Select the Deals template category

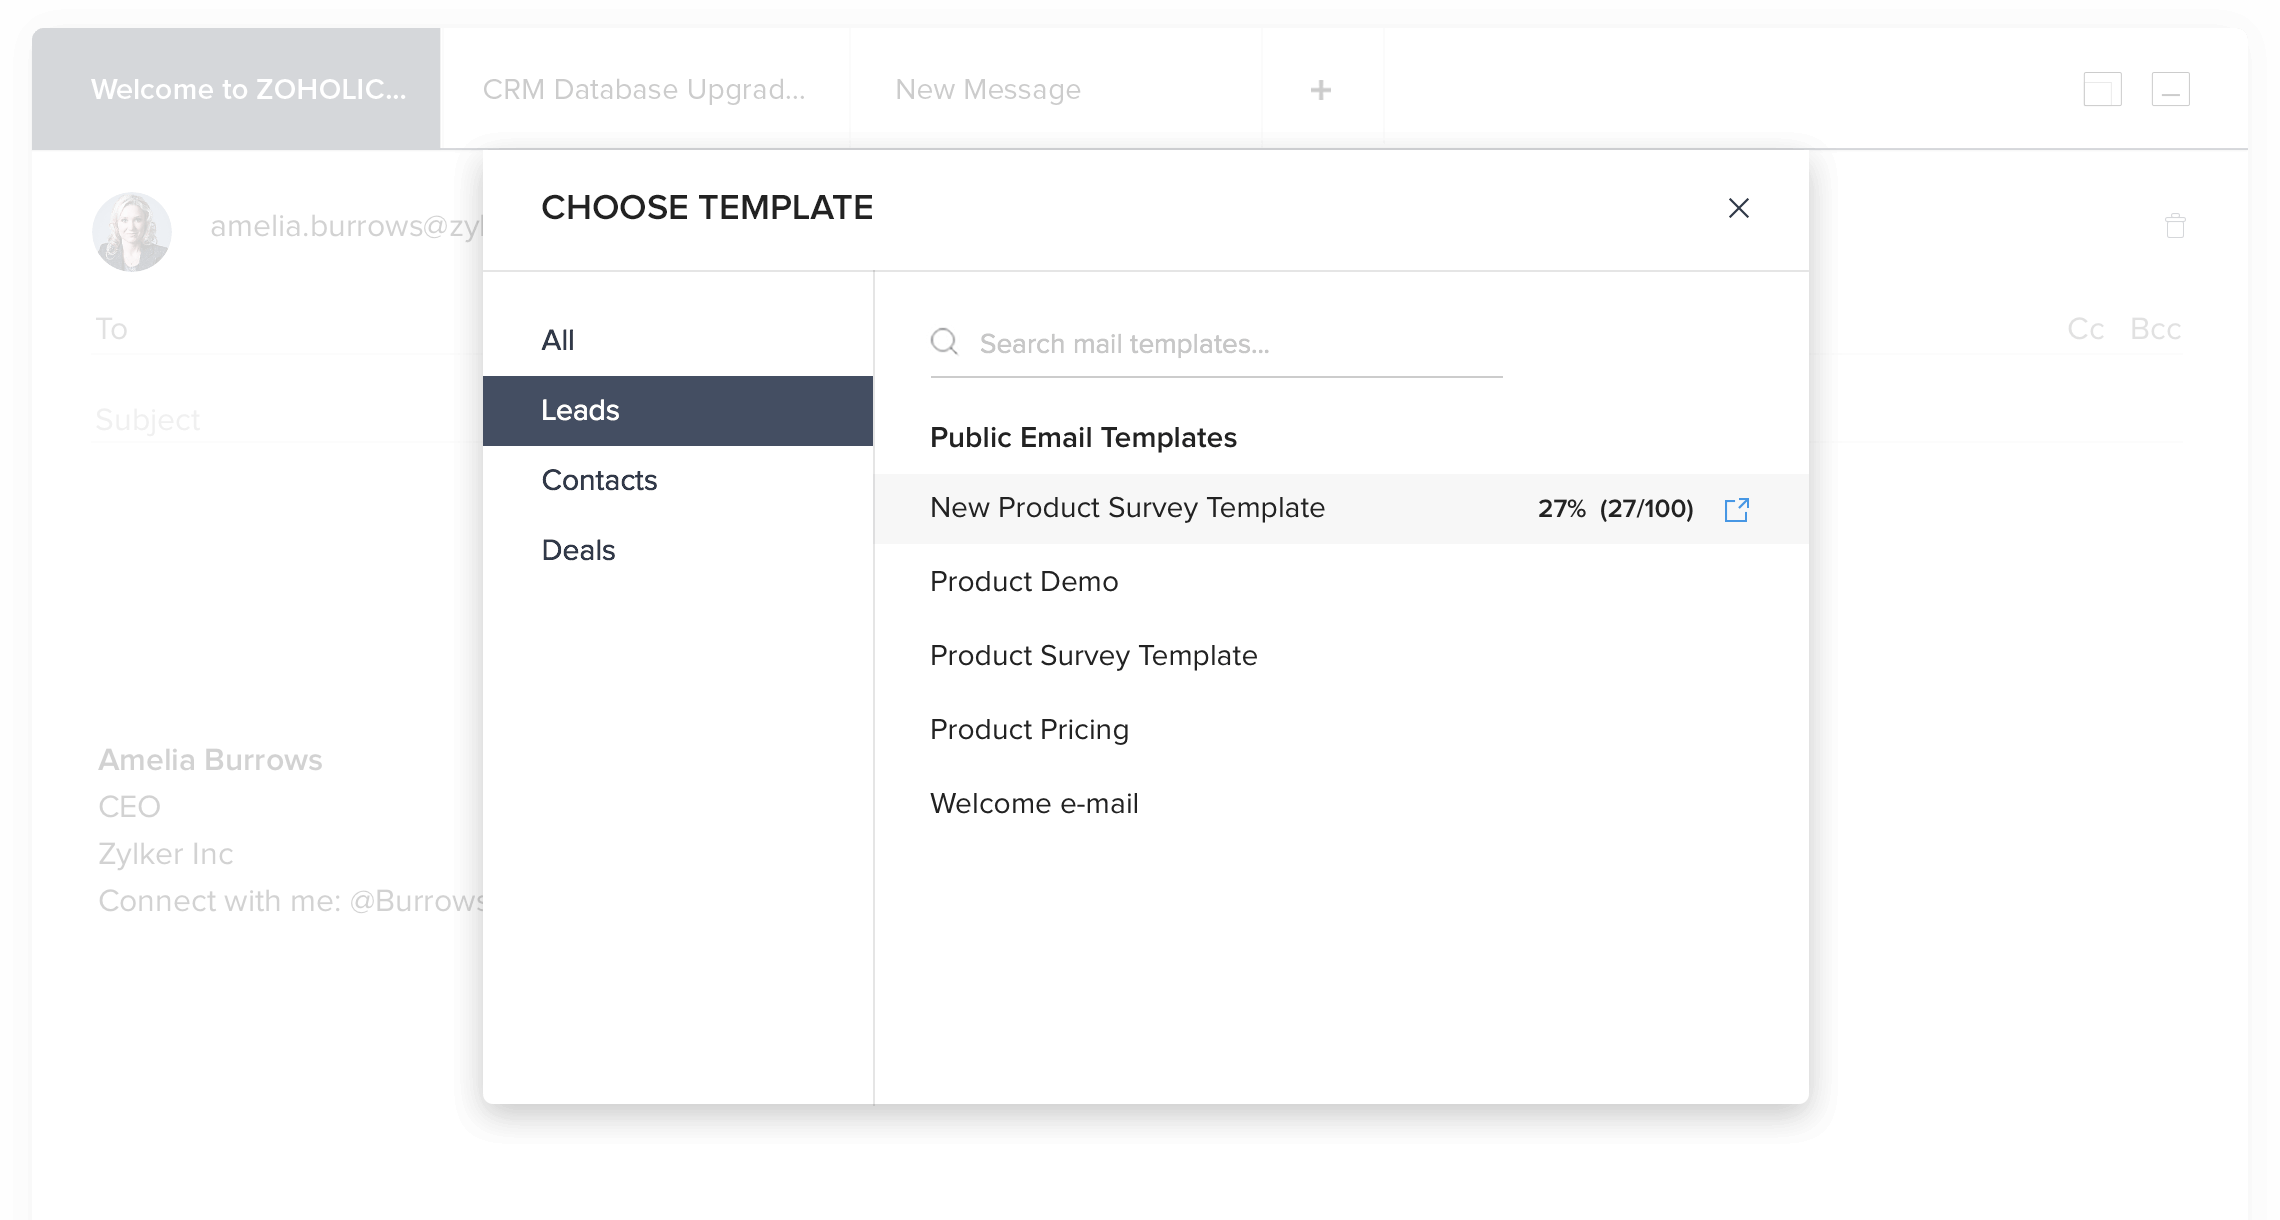coord(578,549)
